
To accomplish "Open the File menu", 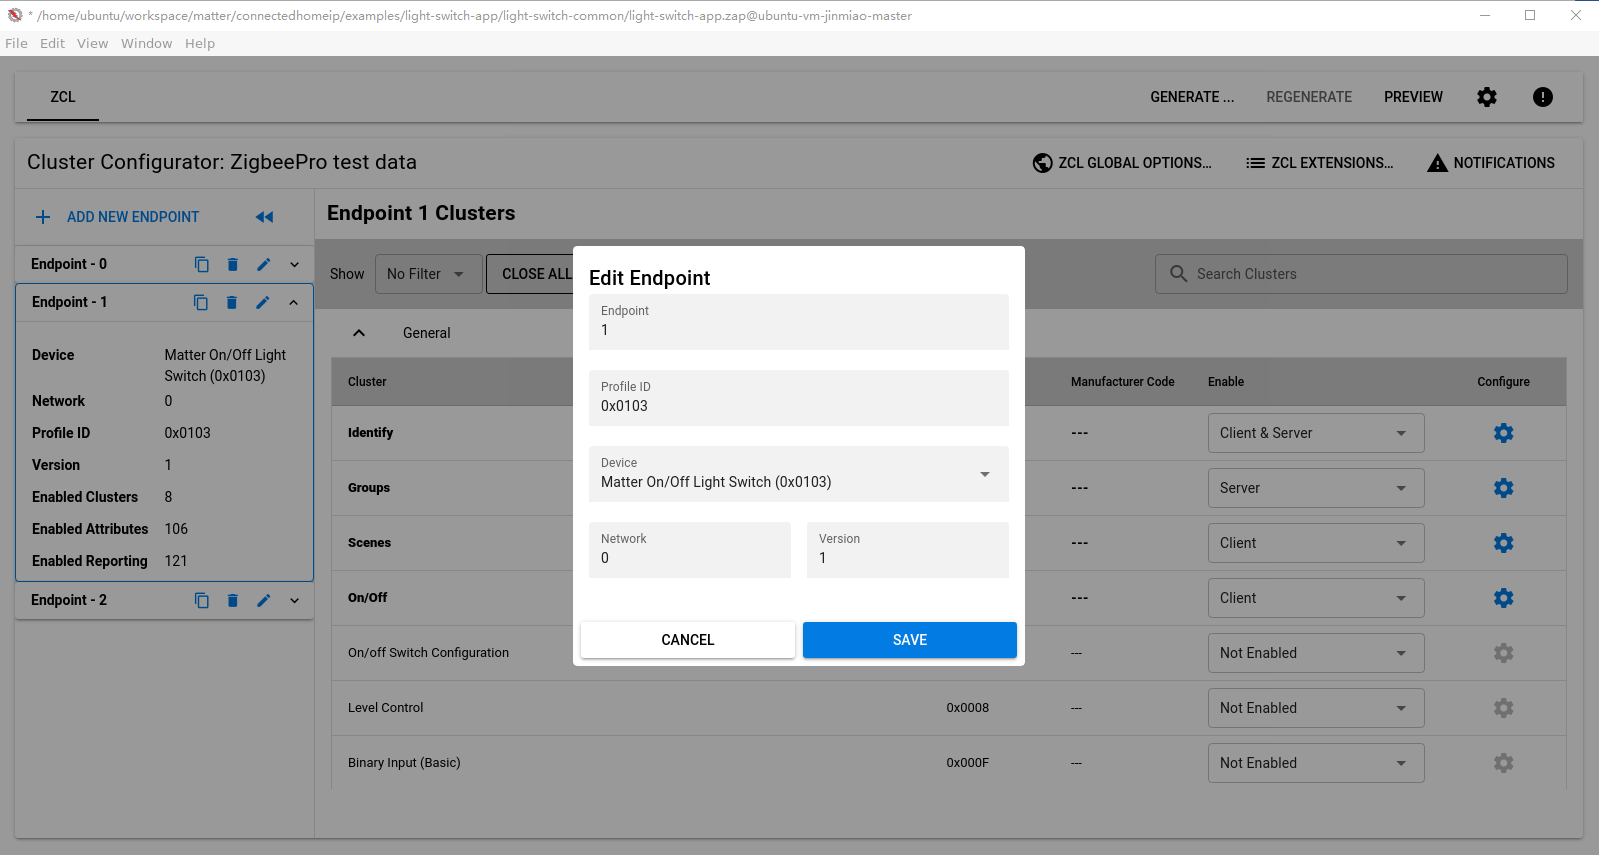I will 16,43.
